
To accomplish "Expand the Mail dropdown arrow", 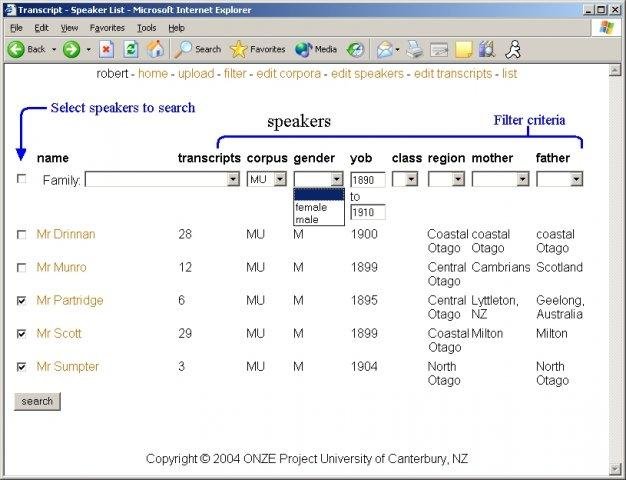I will pos(397,50).
